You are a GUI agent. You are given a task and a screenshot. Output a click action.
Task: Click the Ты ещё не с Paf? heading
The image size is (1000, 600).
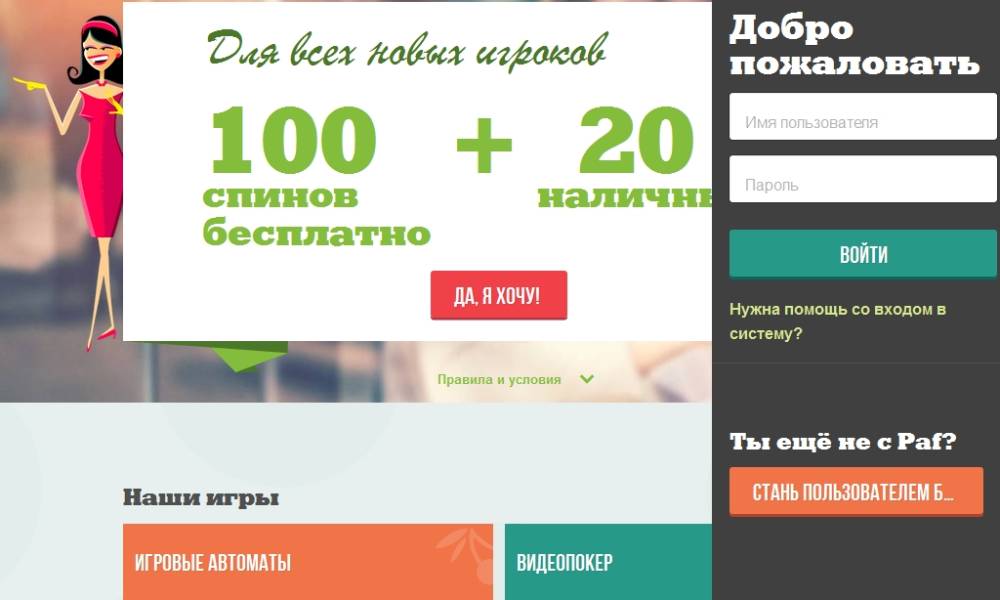tap(842, 441)
